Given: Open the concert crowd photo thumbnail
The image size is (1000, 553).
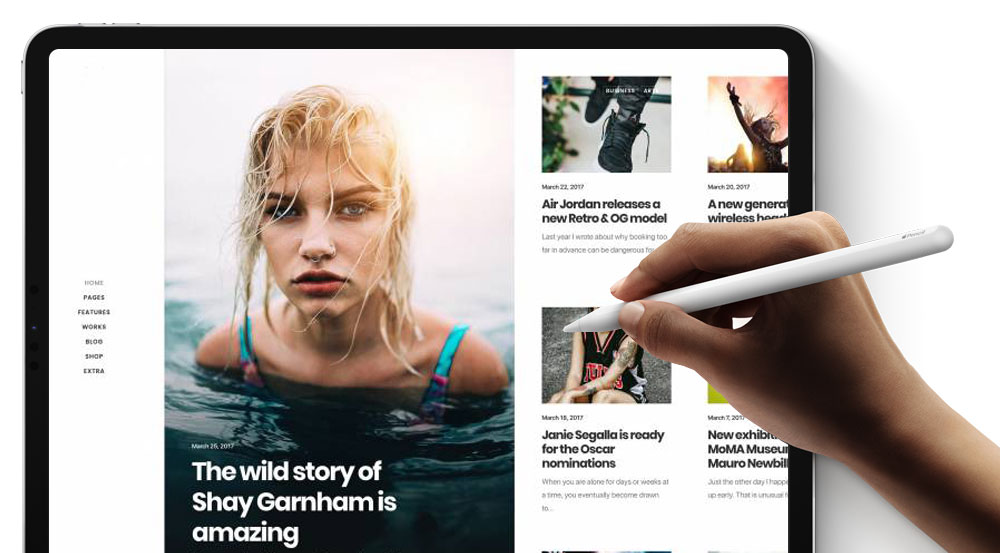Looking at the screenshot, I should pyautogui.click(x=747, y=124).
